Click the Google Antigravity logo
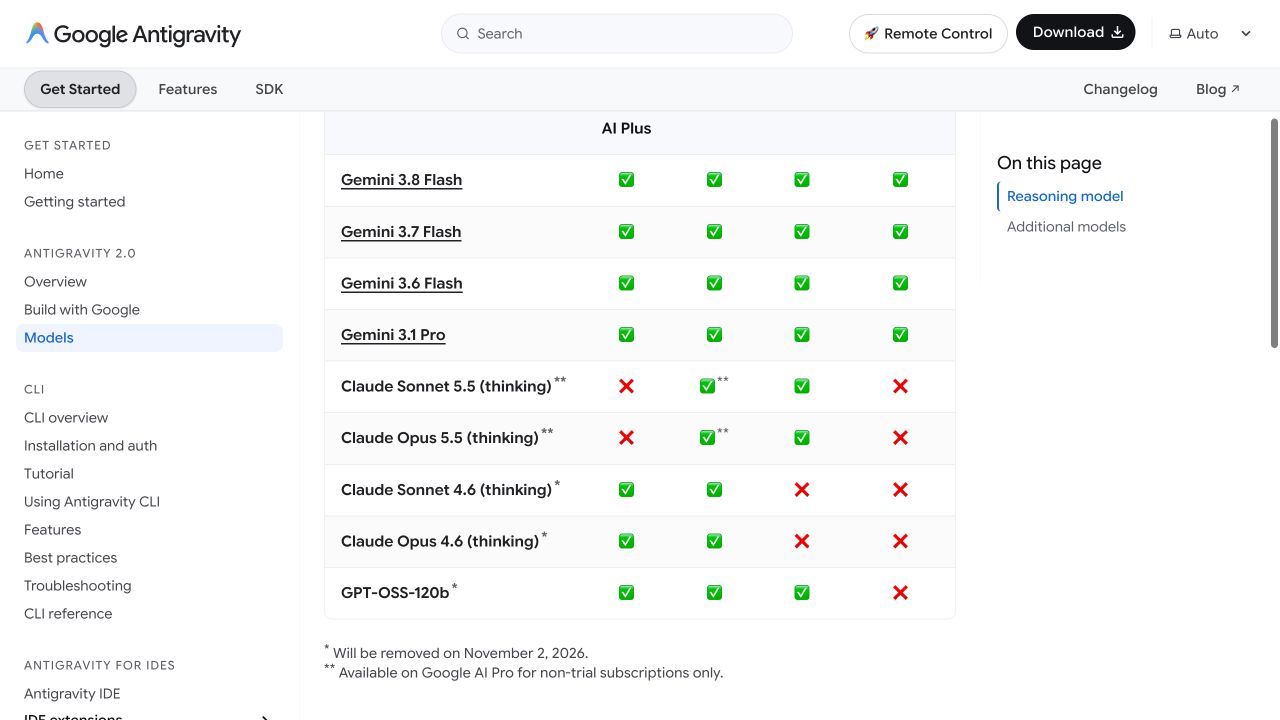 click(x=133, y=34)
